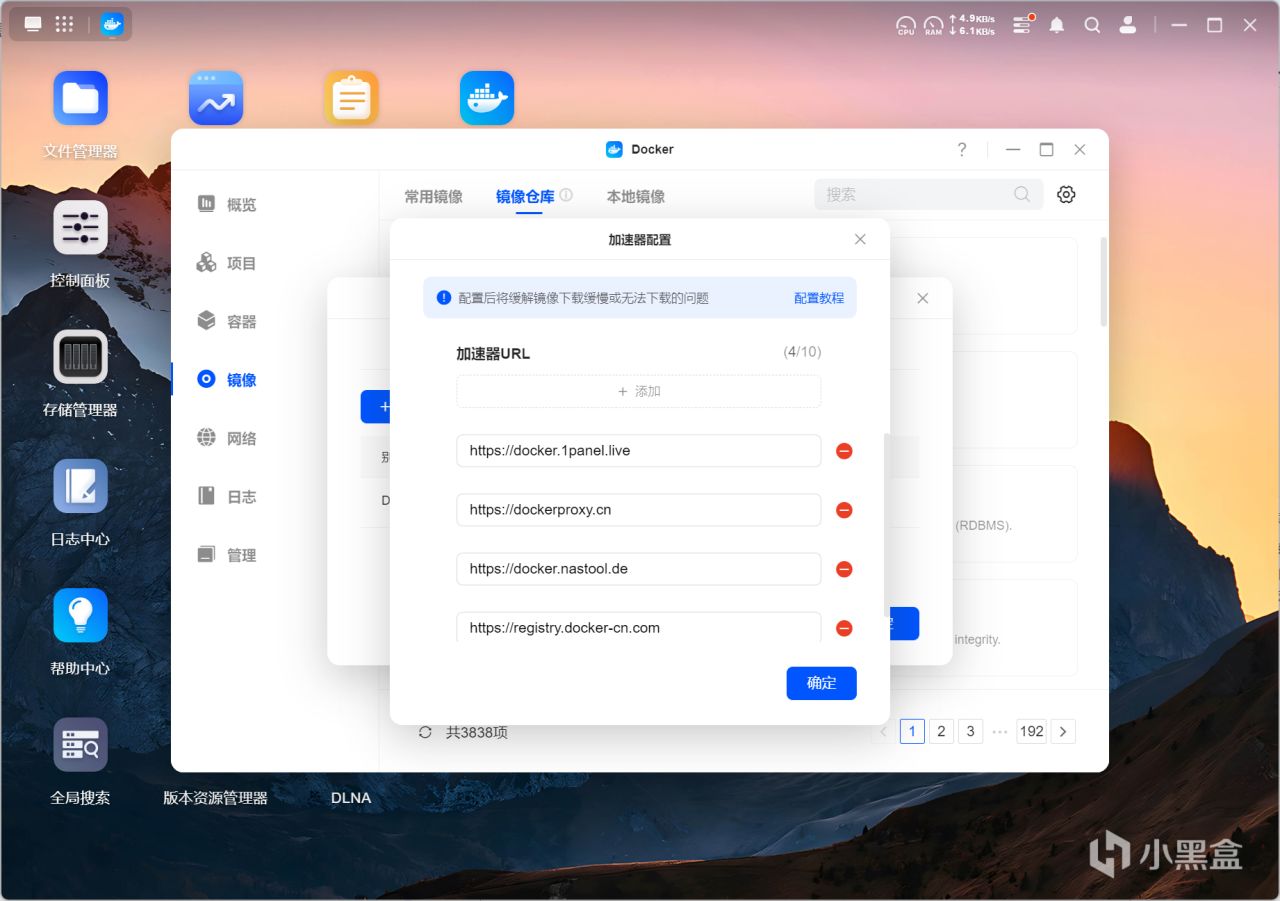Open the notifications bell
Screen dimensions: 1280x901
coord(1057,25)
